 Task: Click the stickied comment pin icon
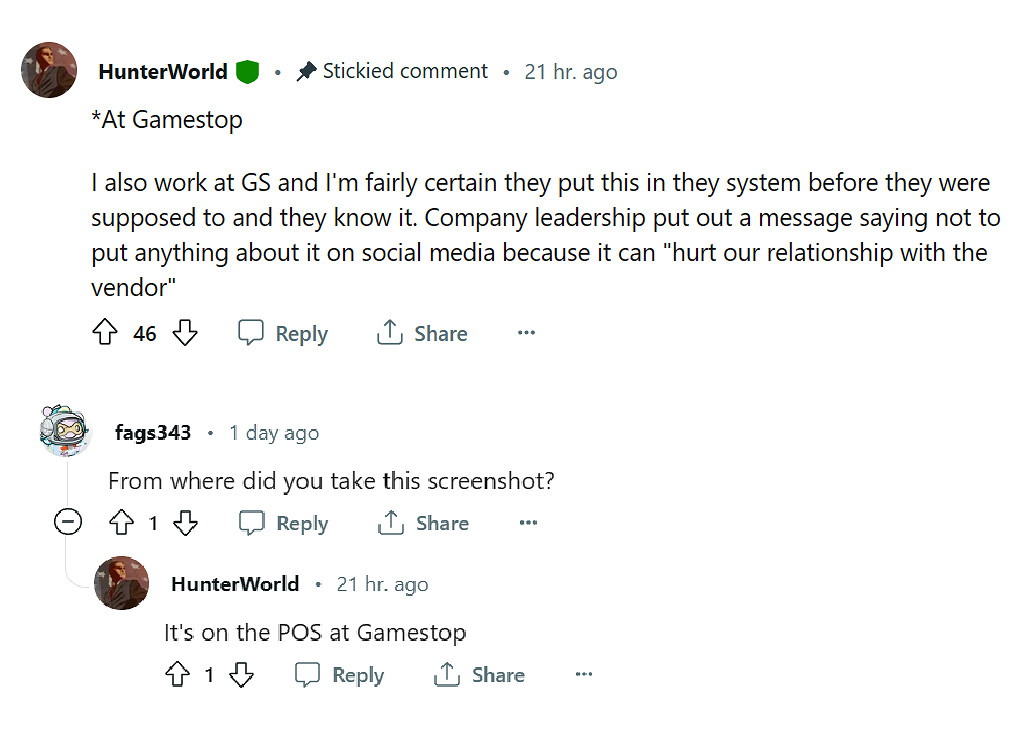(x=306, y=72)
